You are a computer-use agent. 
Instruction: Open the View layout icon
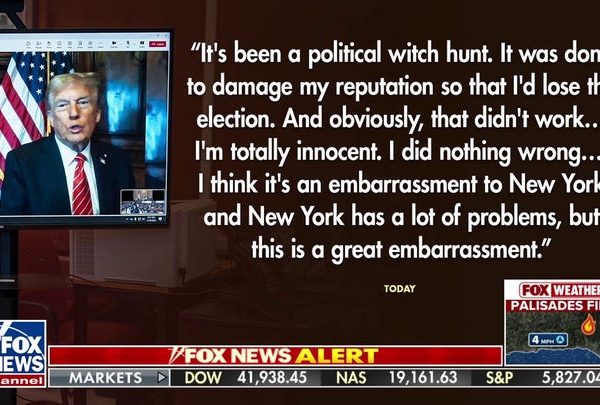click(70, 44)
